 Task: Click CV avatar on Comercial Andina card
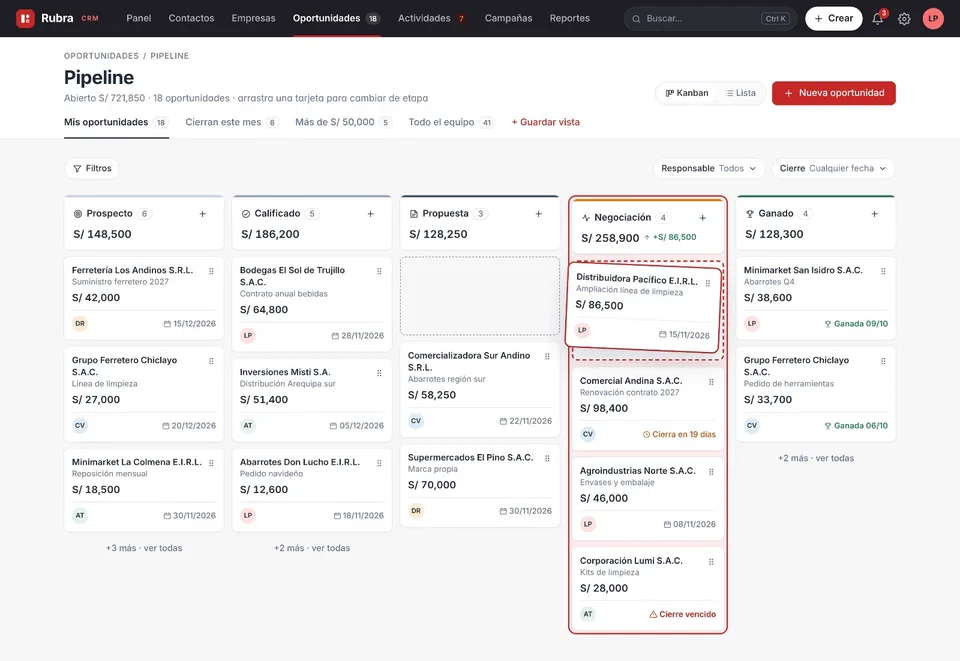coord(588,434)
